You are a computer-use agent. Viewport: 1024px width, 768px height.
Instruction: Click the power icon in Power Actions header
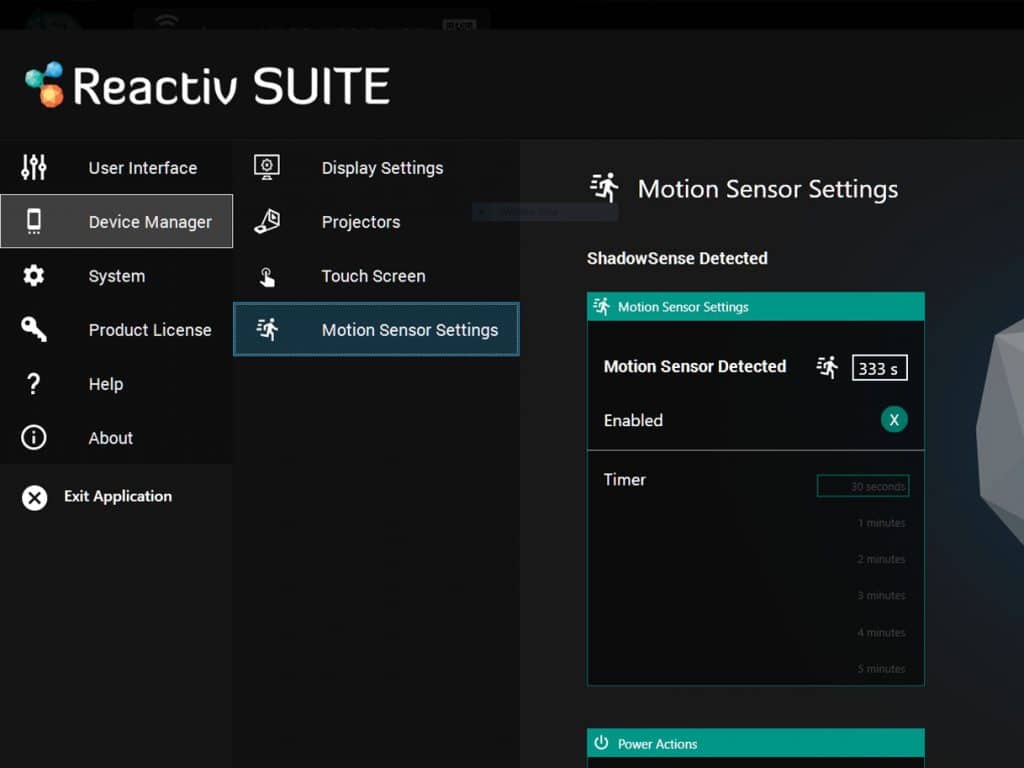(601, 743)
